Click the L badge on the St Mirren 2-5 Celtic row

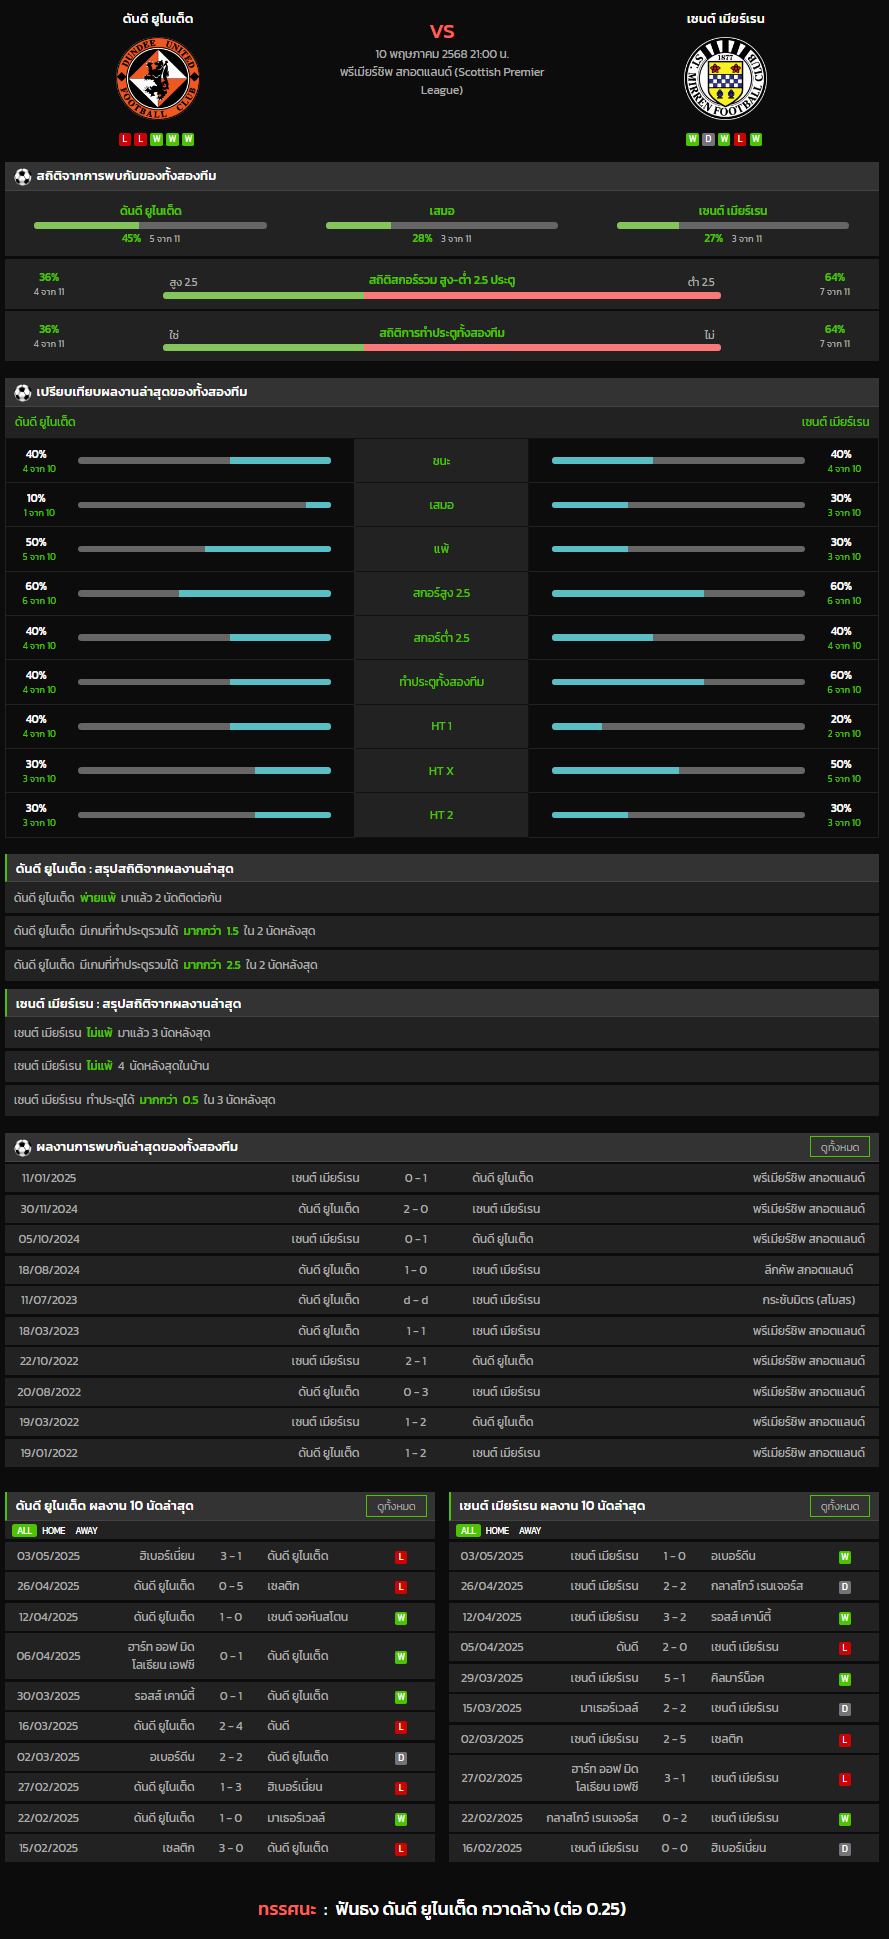pyautogui.click(x=845, y=1740)
